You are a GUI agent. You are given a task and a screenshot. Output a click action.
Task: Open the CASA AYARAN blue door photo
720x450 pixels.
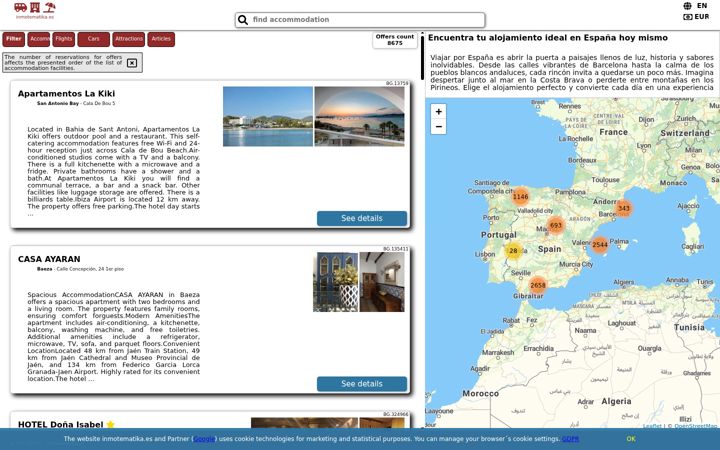336,282
